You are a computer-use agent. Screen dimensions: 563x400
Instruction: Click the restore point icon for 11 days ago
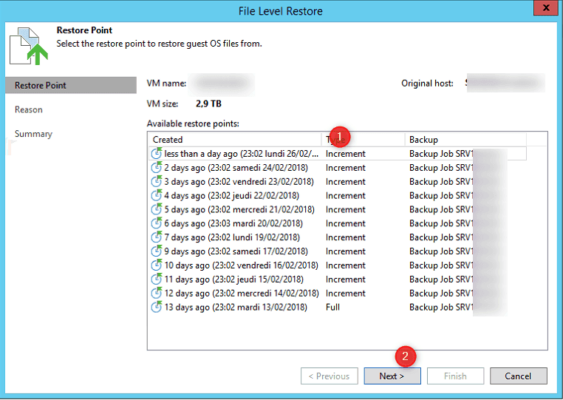click(x=156, y=279)
